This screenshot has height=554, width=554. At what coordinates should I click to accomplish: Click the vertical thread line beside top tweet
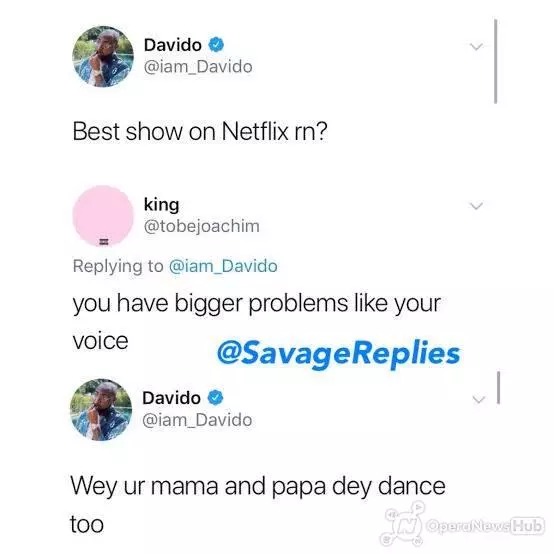(x=495, y=61)
